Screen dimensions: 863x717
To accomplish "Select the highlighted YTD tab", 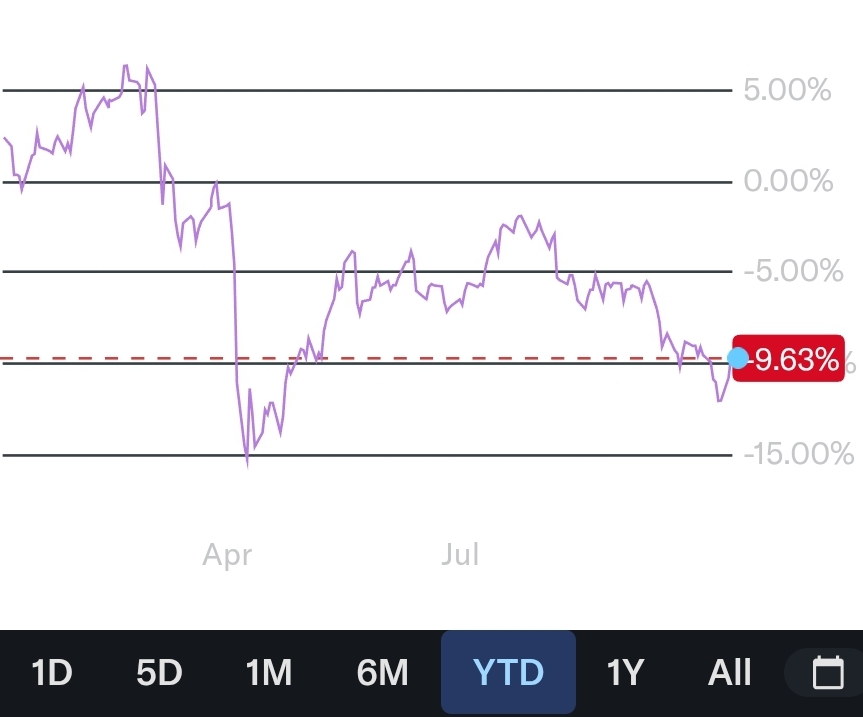I will (x=508, y=673).
